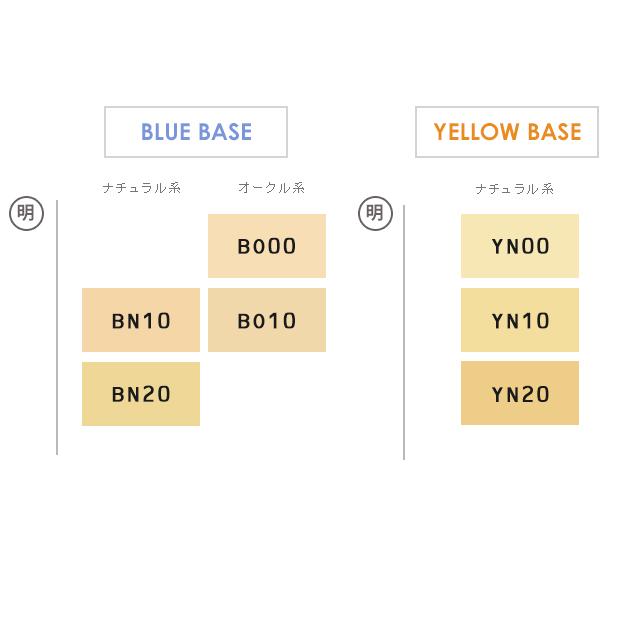
Task: Click the 明 icon beside yellow base swatches
Action: tap(374, 213)
